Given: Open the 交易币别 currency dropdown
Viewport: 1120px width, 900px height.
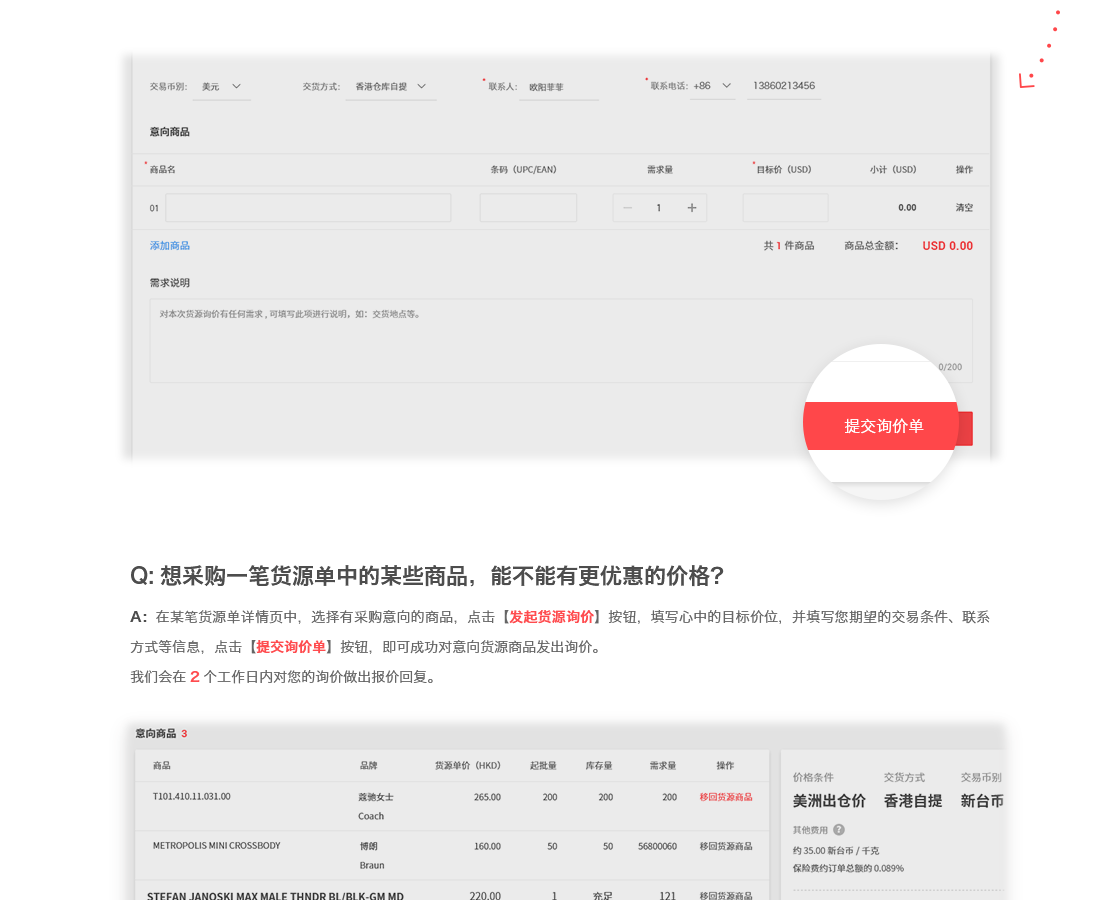Looking at the screenshot, I should tap(222, 87).
